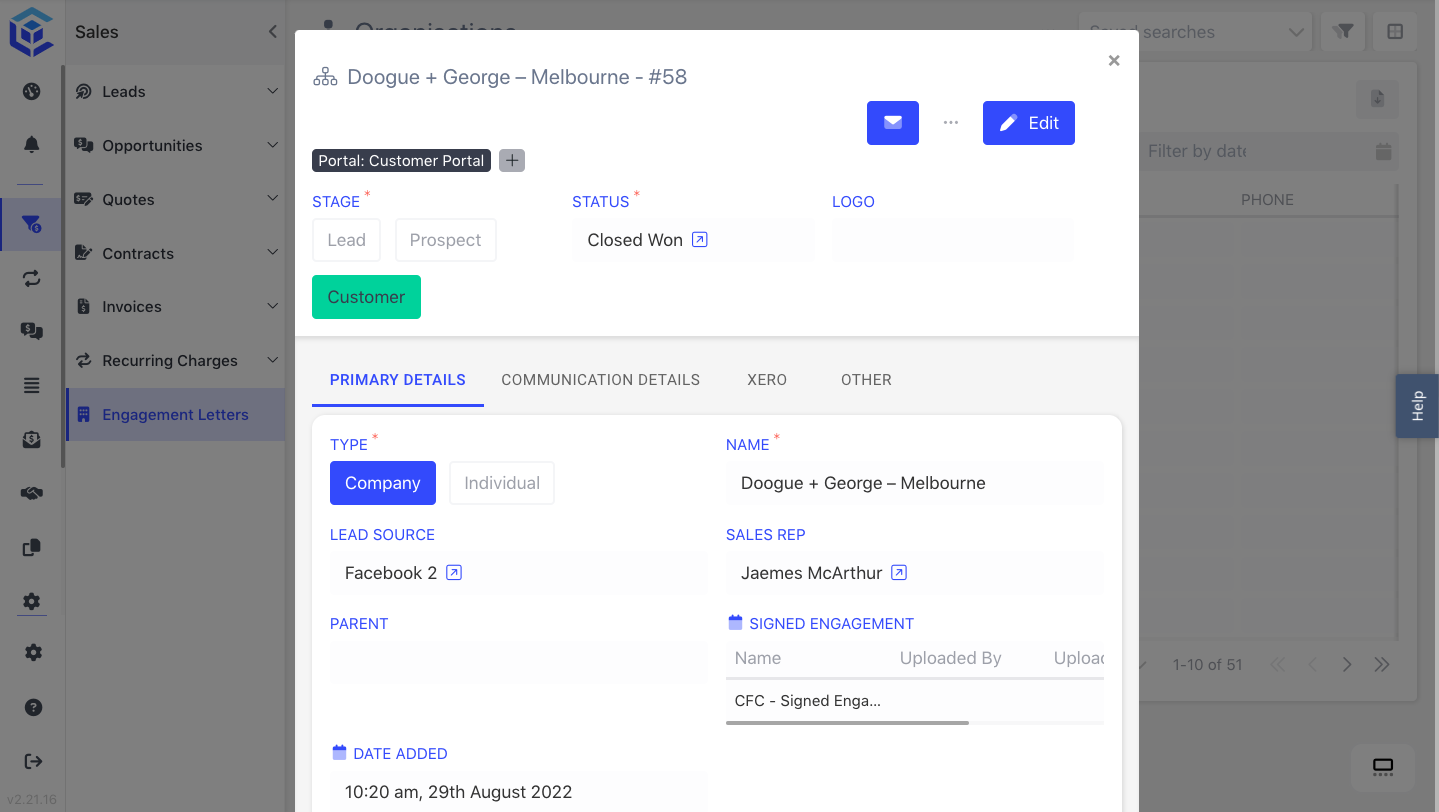Image resolution: width=1439 pixels, height=812 pixels.
Task: Open the copy documents icon in left rail
Action: tap(32, 547)
